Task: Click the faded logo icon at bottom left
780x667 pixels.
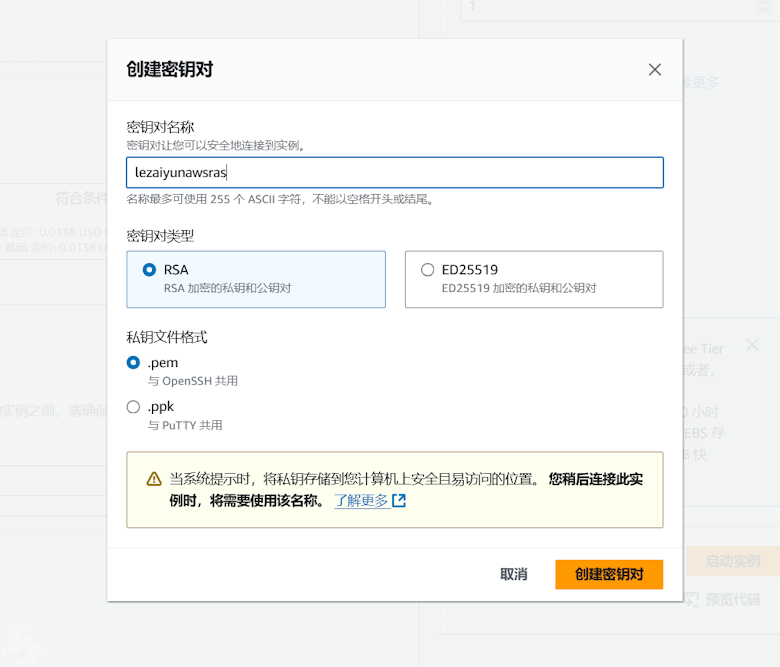Action: pos(25,642)
